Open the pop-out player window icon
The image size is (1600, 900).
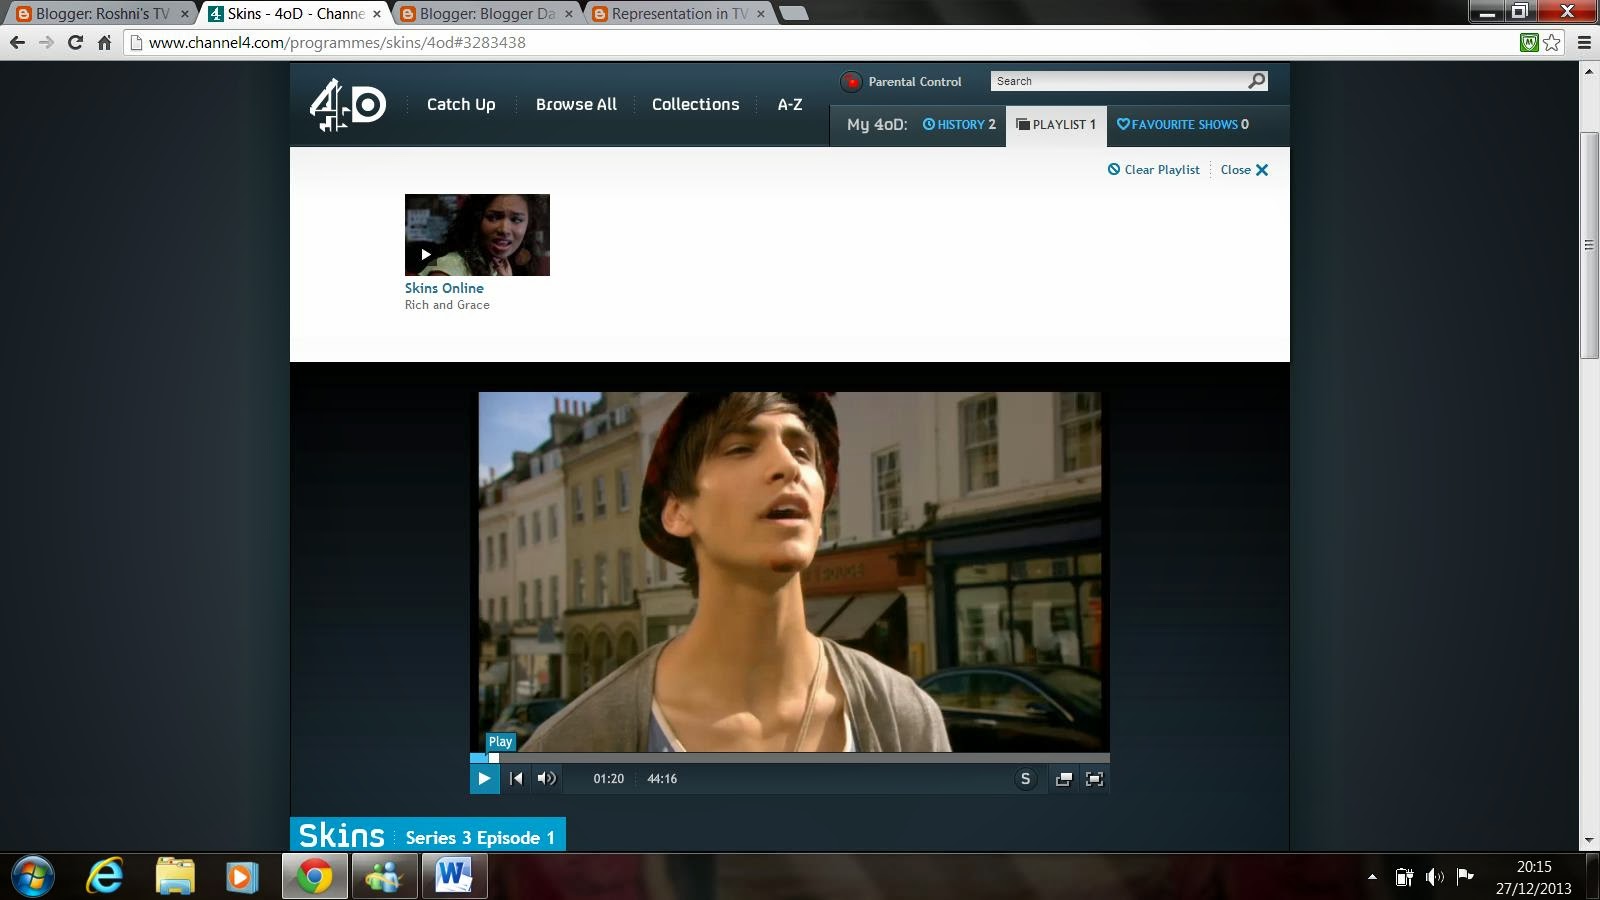1064,779
